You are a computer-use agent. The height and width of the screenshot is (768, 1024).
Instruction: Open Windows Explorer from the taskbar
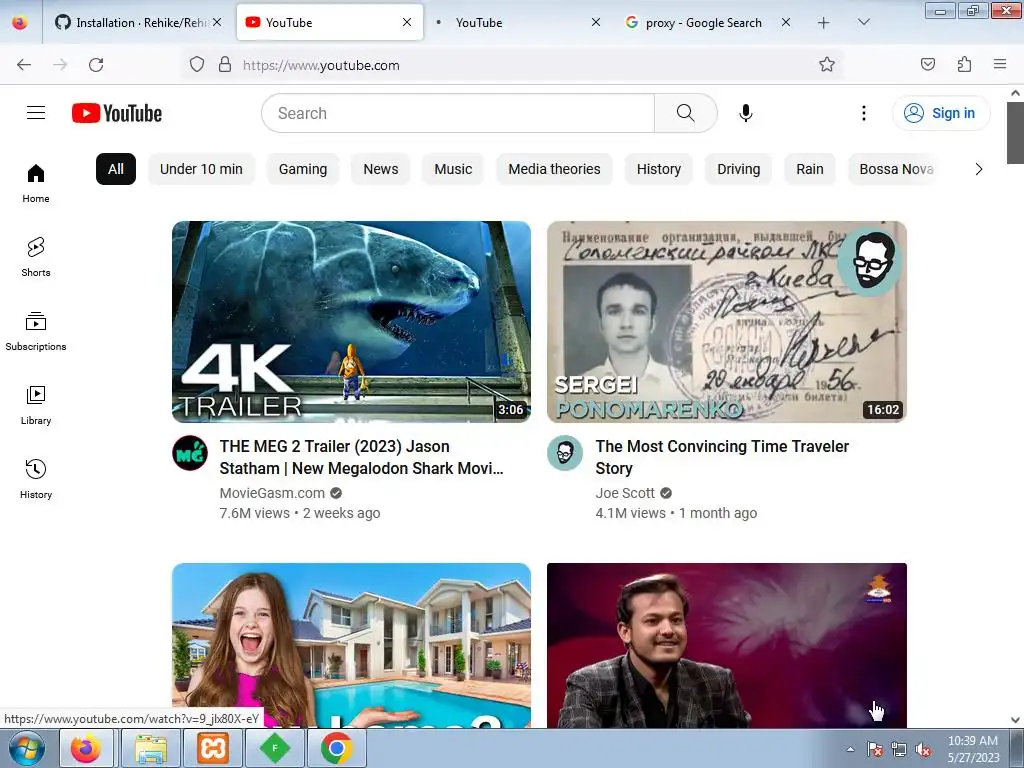click(x=151, y=748)
